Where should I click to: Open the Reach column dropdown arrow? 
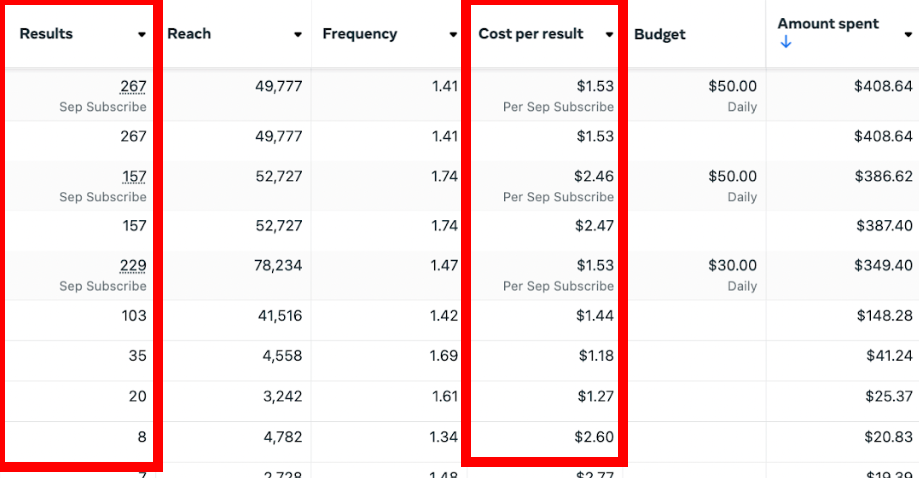(298, 35)
